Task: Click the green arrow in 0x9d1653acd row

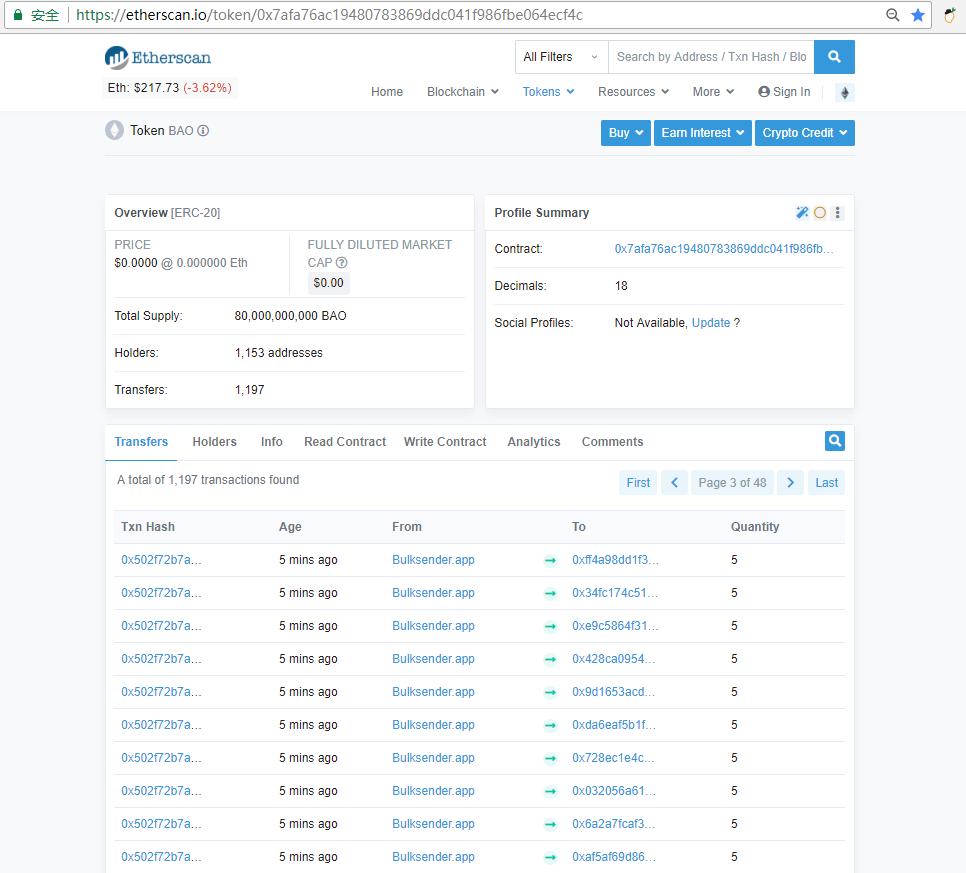Action: (550, 692)
